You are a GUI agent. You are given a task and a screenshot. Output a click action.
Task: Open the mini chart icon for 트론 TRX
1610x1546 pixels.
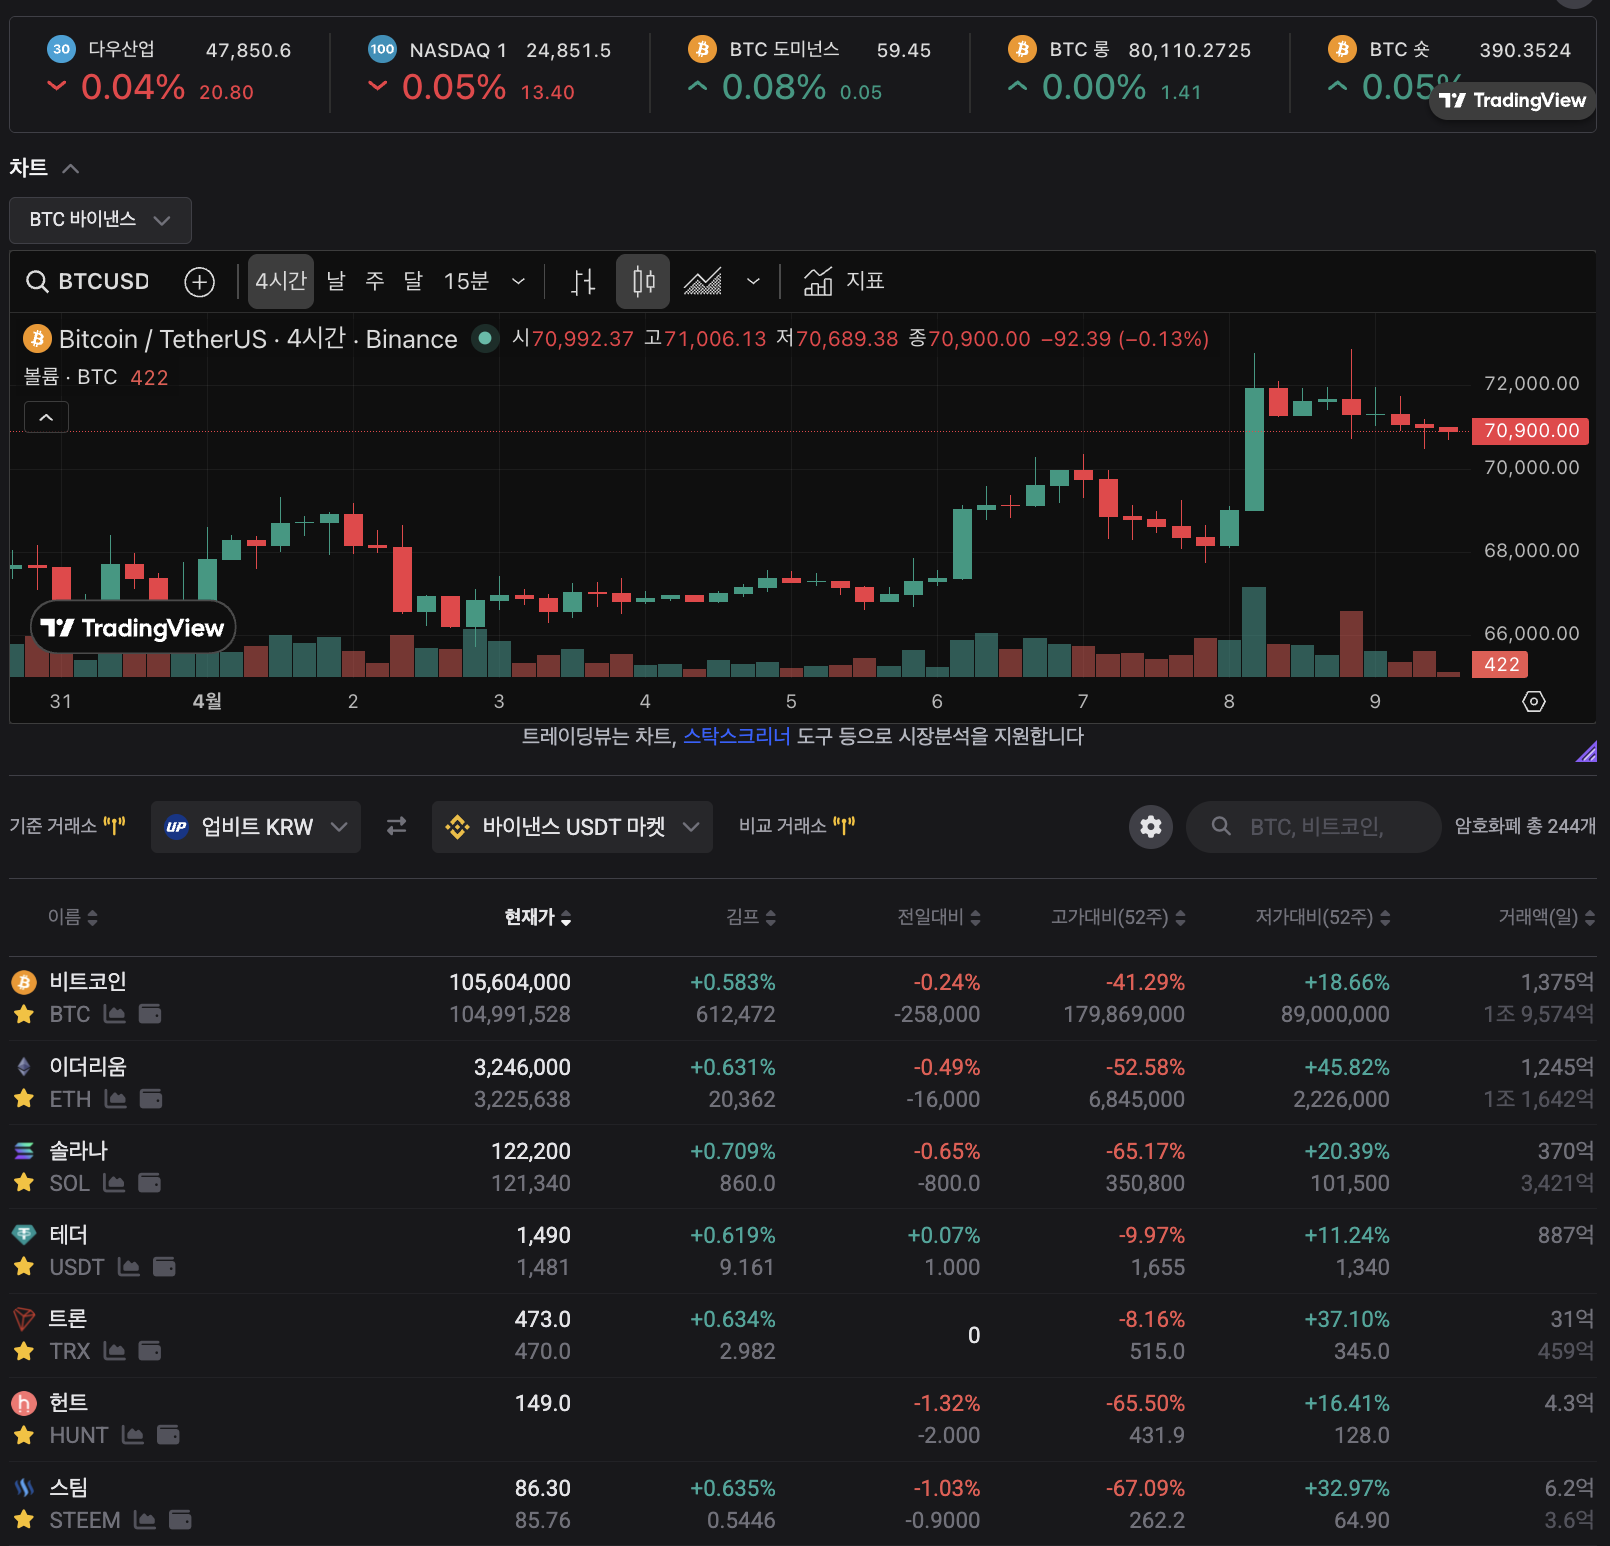point(115,1351)
